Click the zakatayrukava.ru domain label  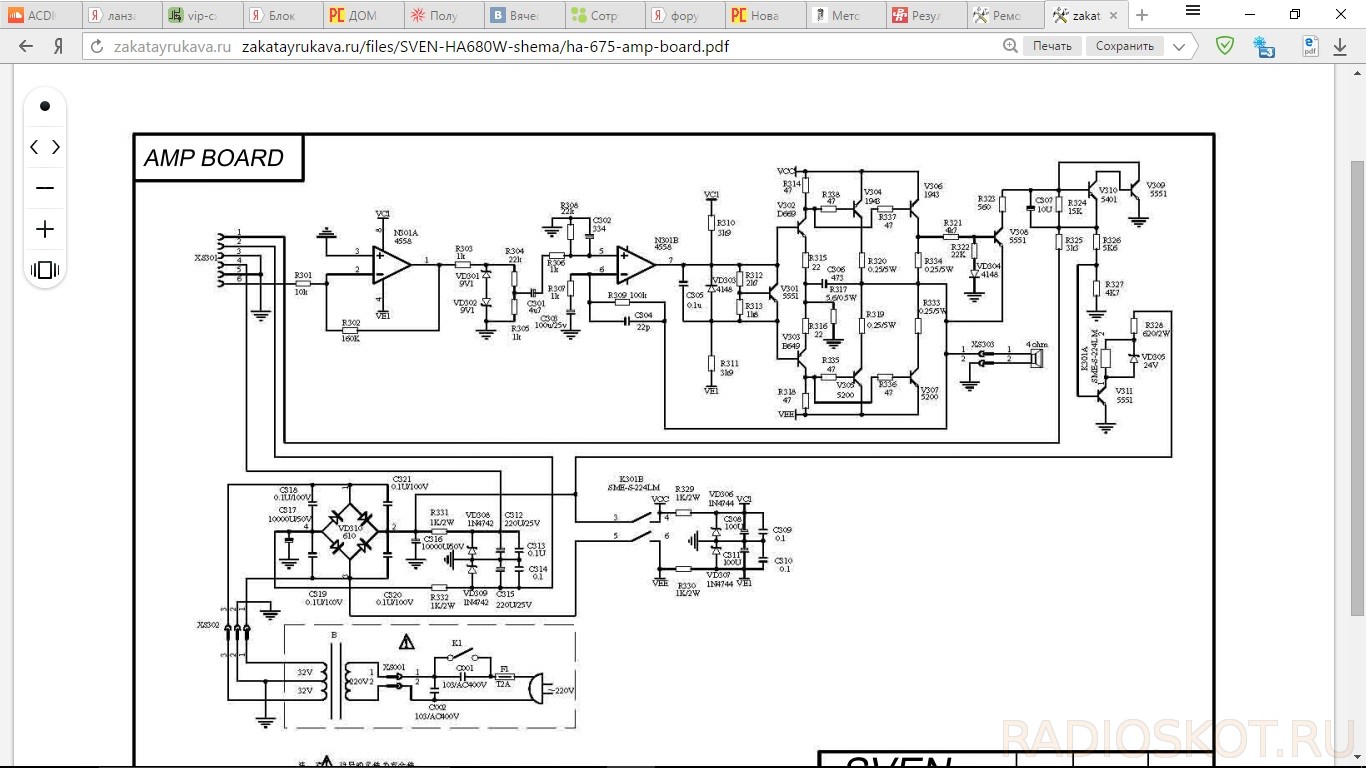172,46
